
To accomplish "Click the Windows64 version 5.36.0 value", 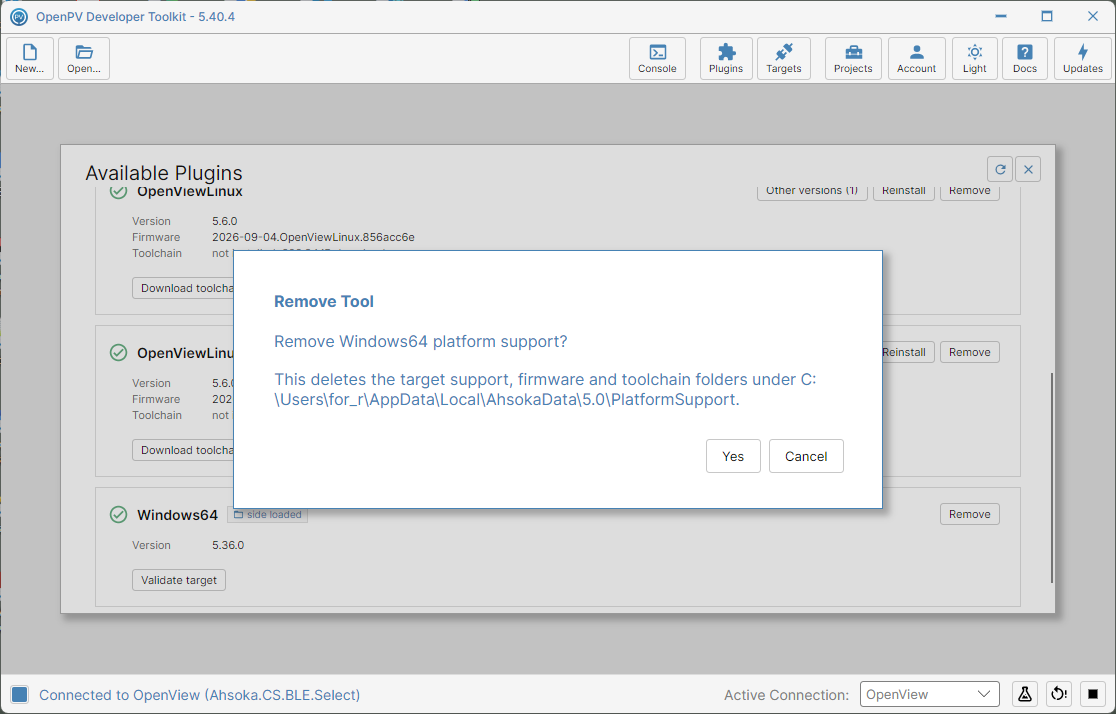I will click(228, 545).
